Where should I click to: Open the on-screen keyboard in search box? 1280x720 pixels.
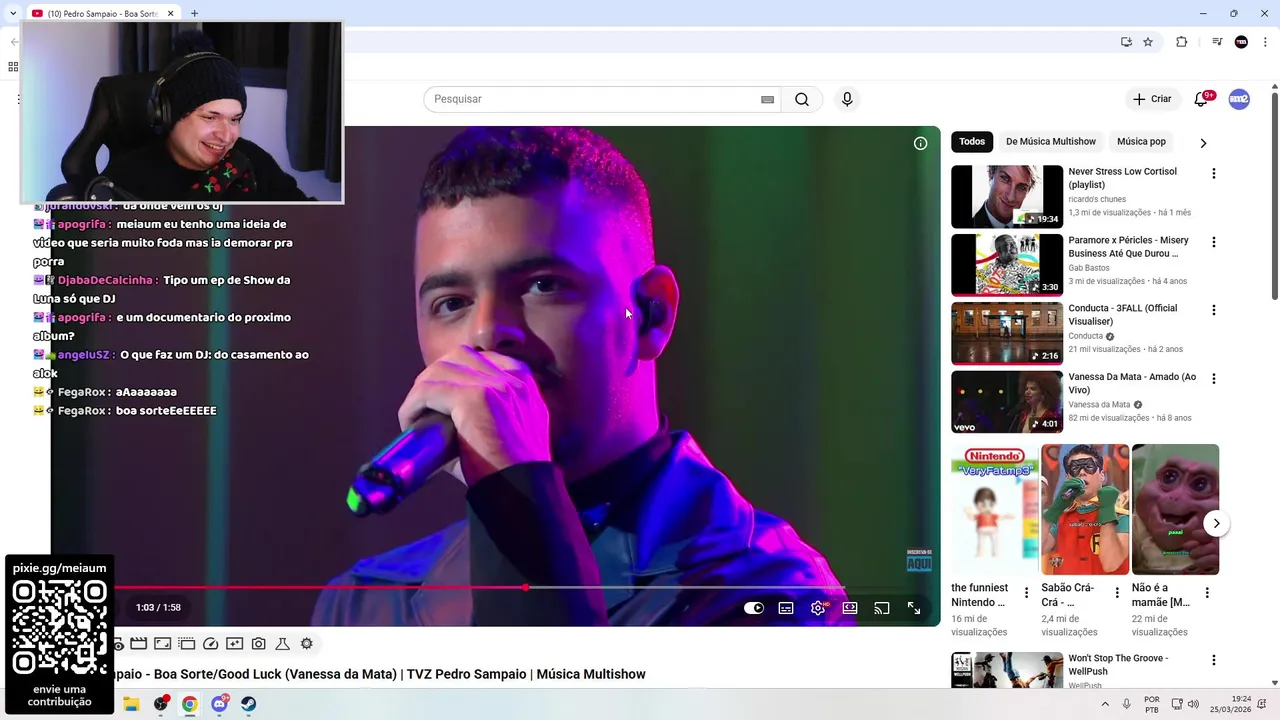point(768,99)
